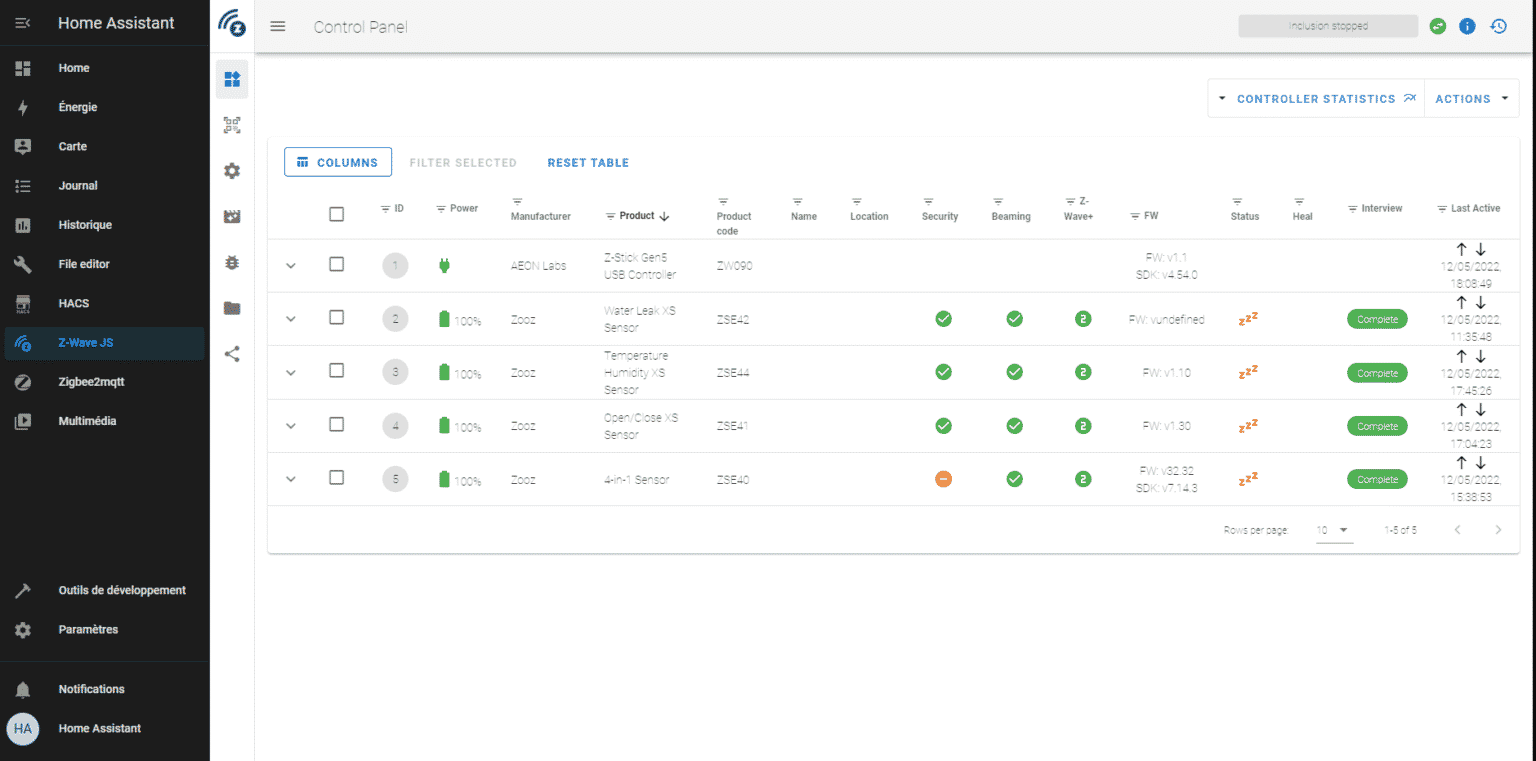Check the checkbox for the ZSE42 sensor row

tap(336, 318)
